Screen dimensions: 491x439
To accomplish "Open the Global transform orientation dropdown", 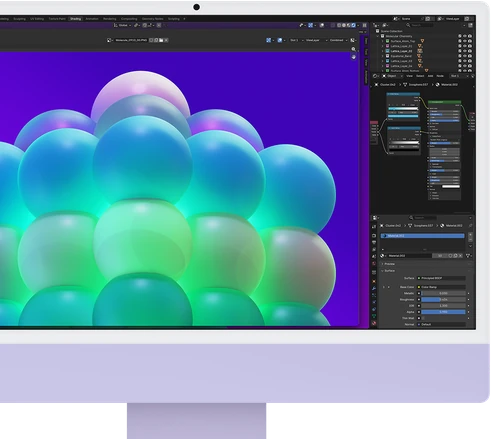I will tap(122, 25).
